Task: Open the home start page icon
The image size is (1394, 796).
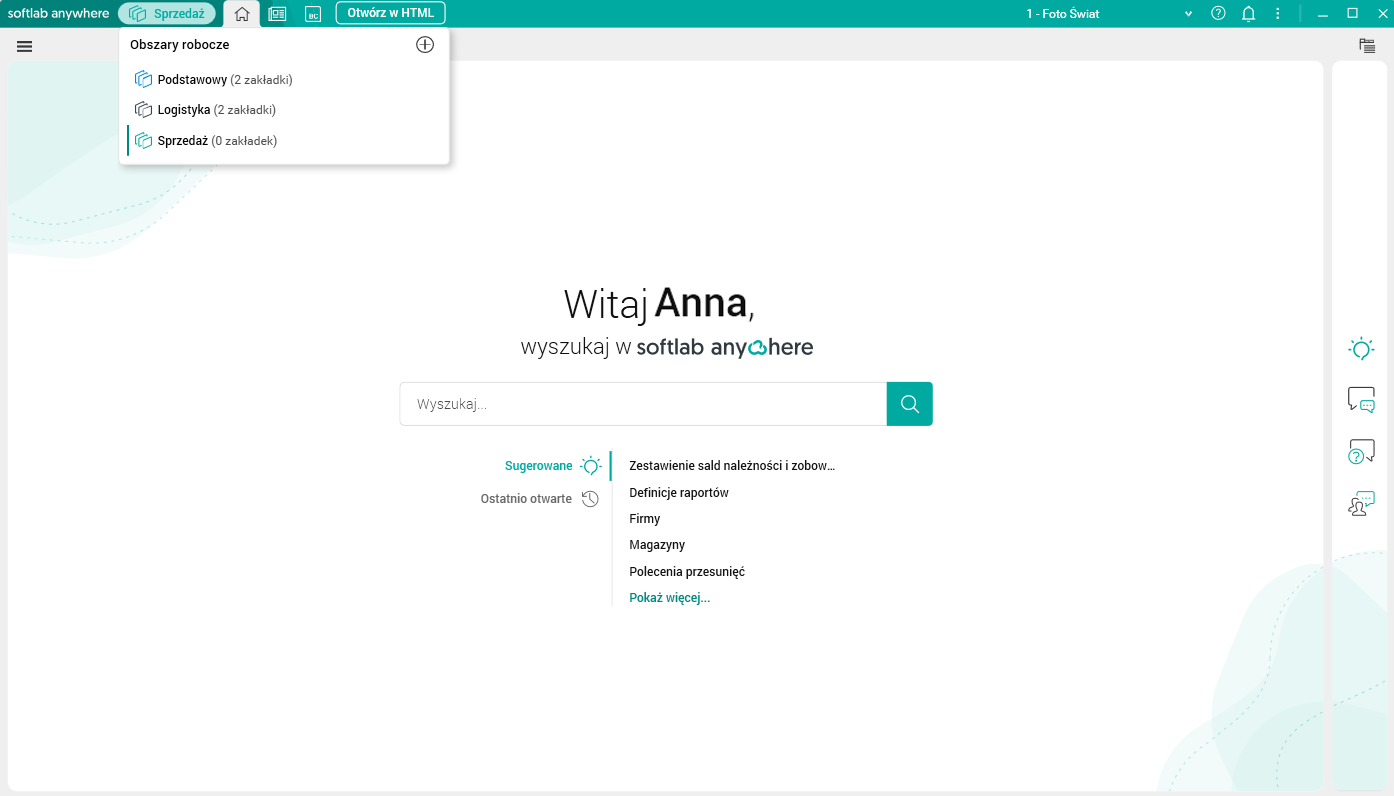Action: tap(242, 14)
